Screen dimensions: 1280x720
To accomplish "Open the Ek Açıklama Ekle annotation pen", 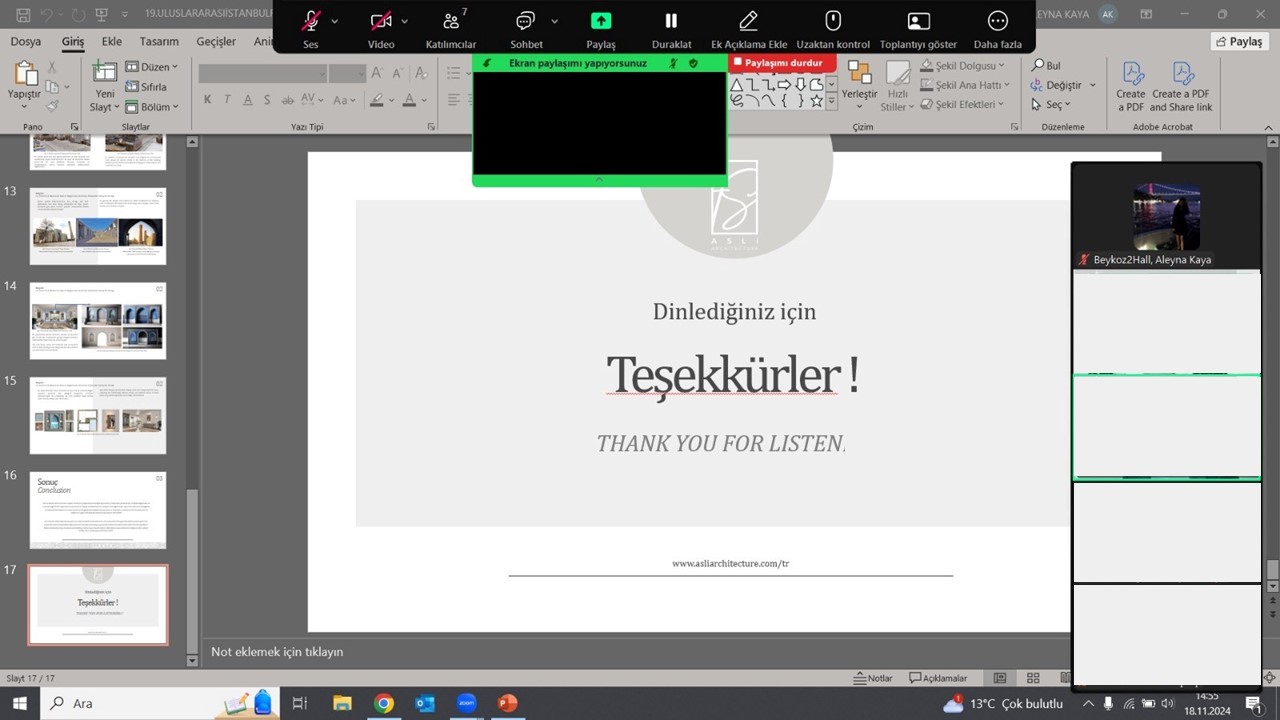I will coord(748,22).
